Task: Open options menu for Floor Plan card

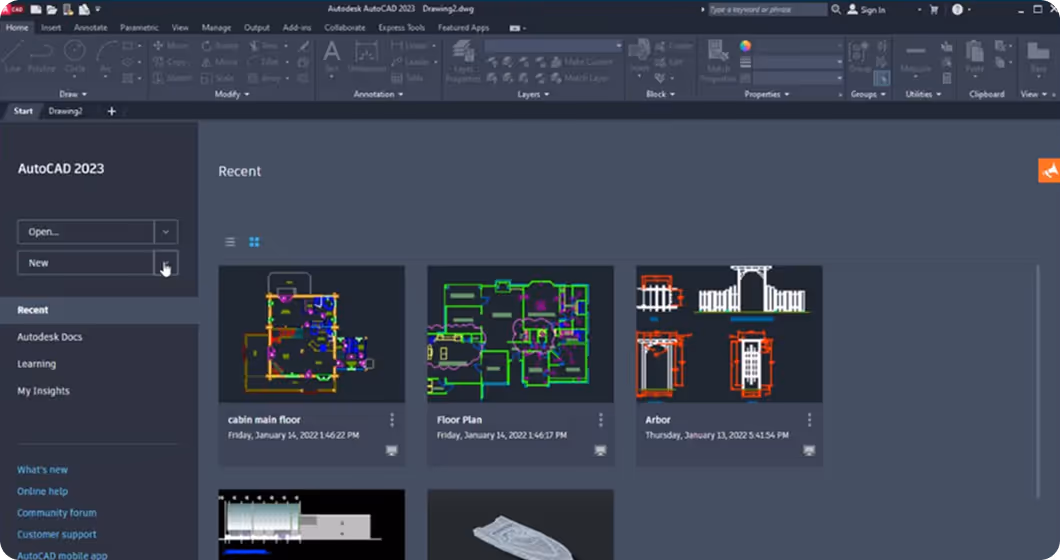Action: pos(600,420)
